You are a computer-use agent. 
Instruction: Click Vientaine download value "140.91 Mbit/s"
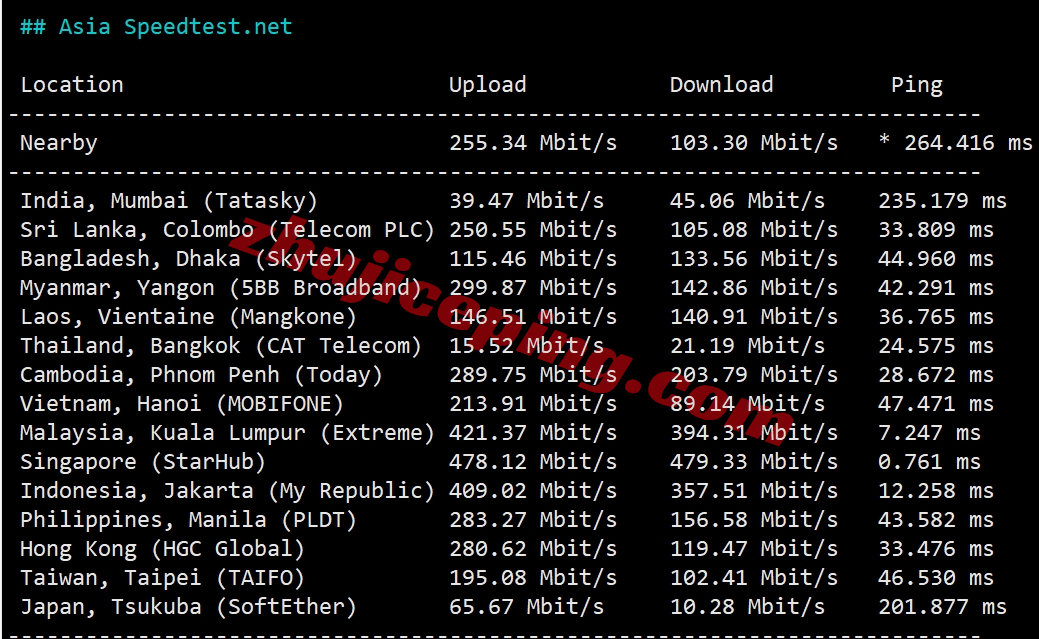(754, 317)
